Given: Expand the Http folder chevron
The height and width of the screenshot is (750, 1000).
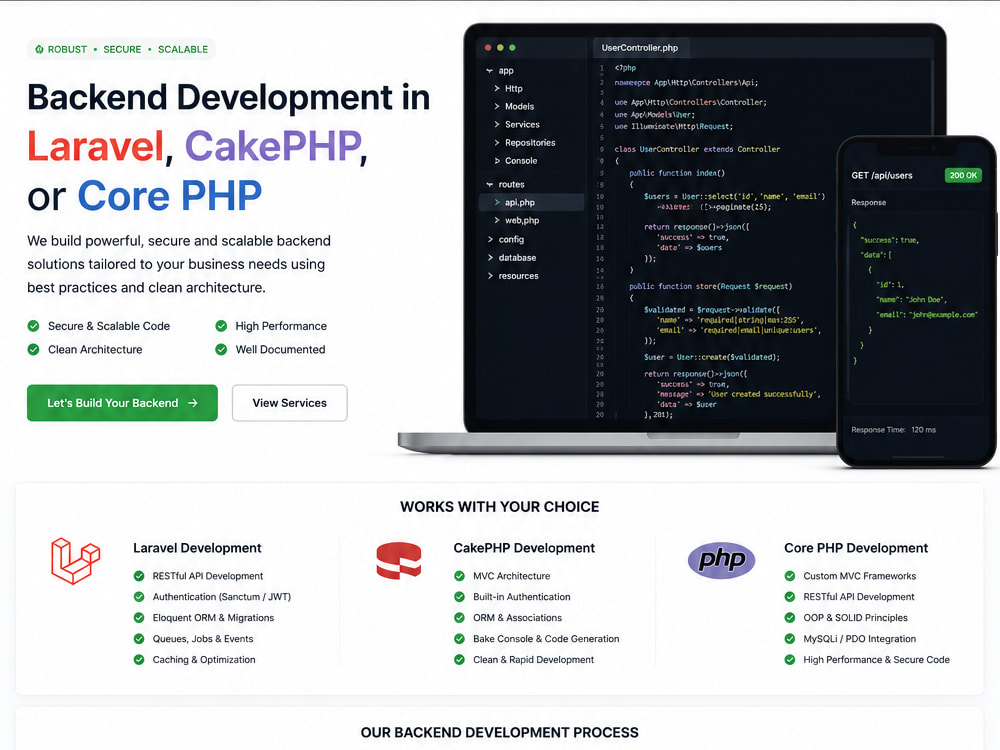Looking at the screenshot, I should [497, 89].
